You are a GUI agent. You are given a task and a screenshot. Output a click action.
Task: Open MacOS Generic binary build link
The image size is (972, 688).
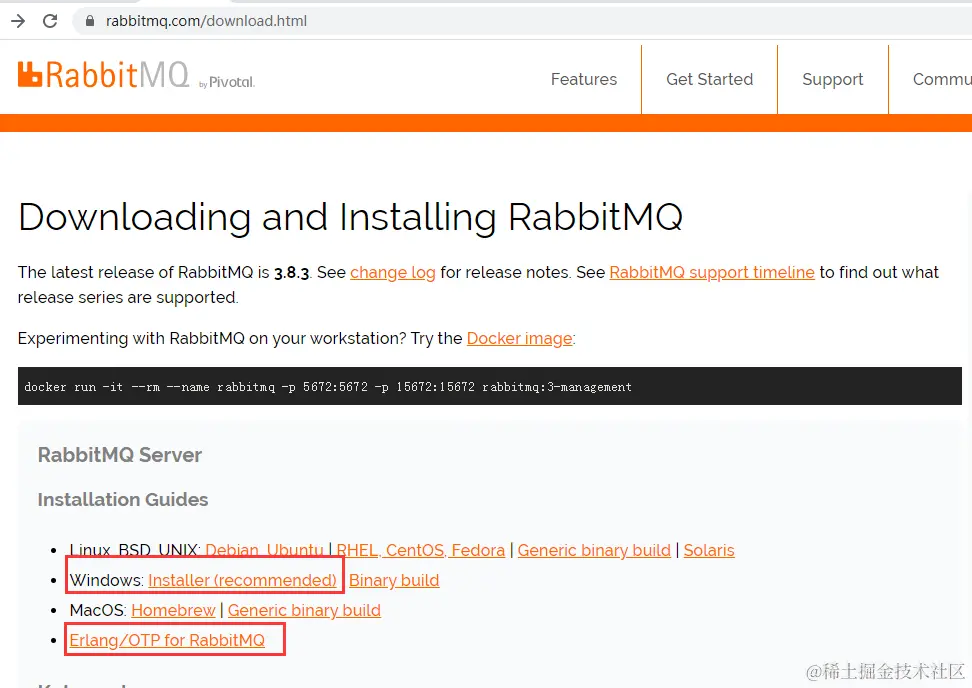(x=304, y=610)
